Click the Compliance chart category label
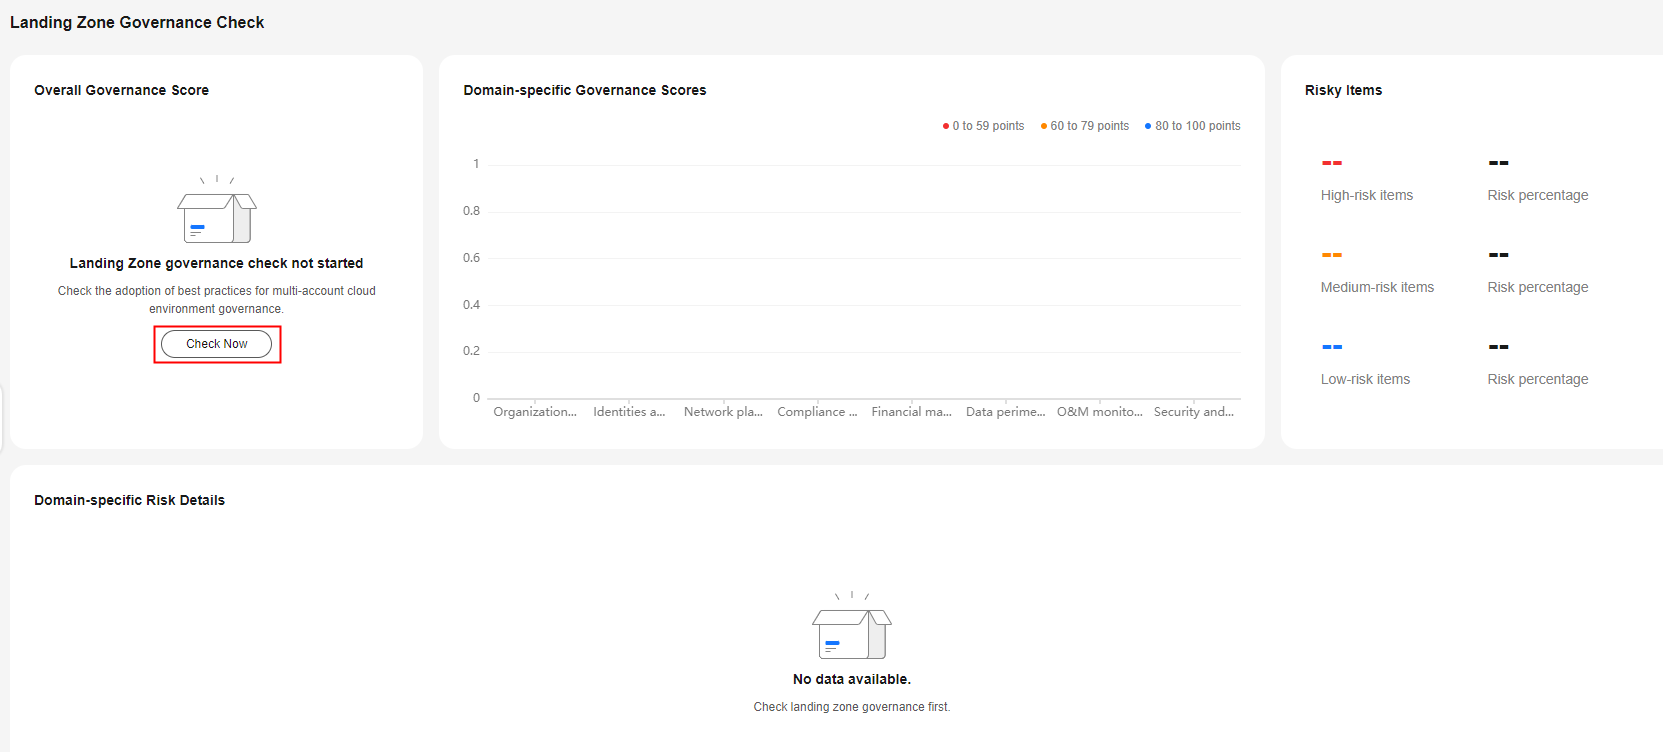 pos(817,412)
